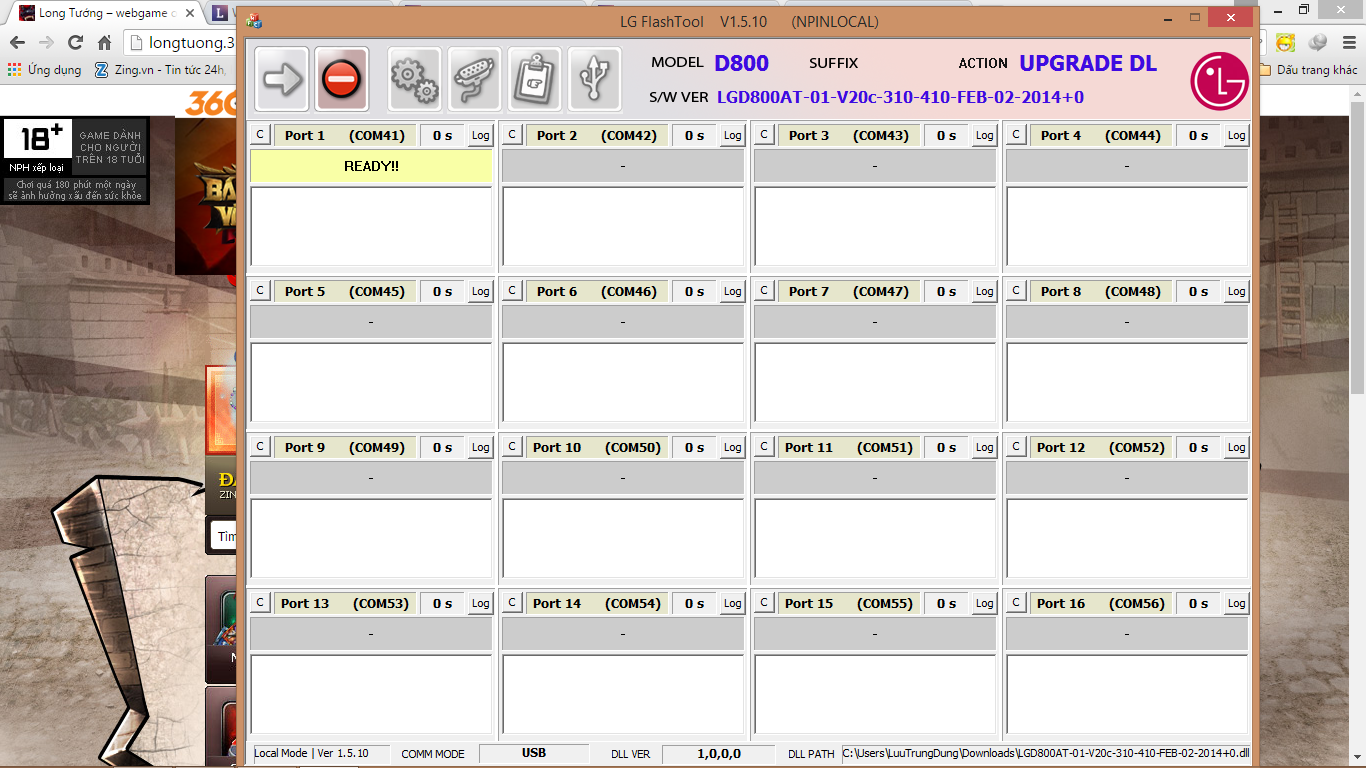Click the READY!! status bar of Port 1
Viewport: 1366px width, 768px height.
pos(371,166)
